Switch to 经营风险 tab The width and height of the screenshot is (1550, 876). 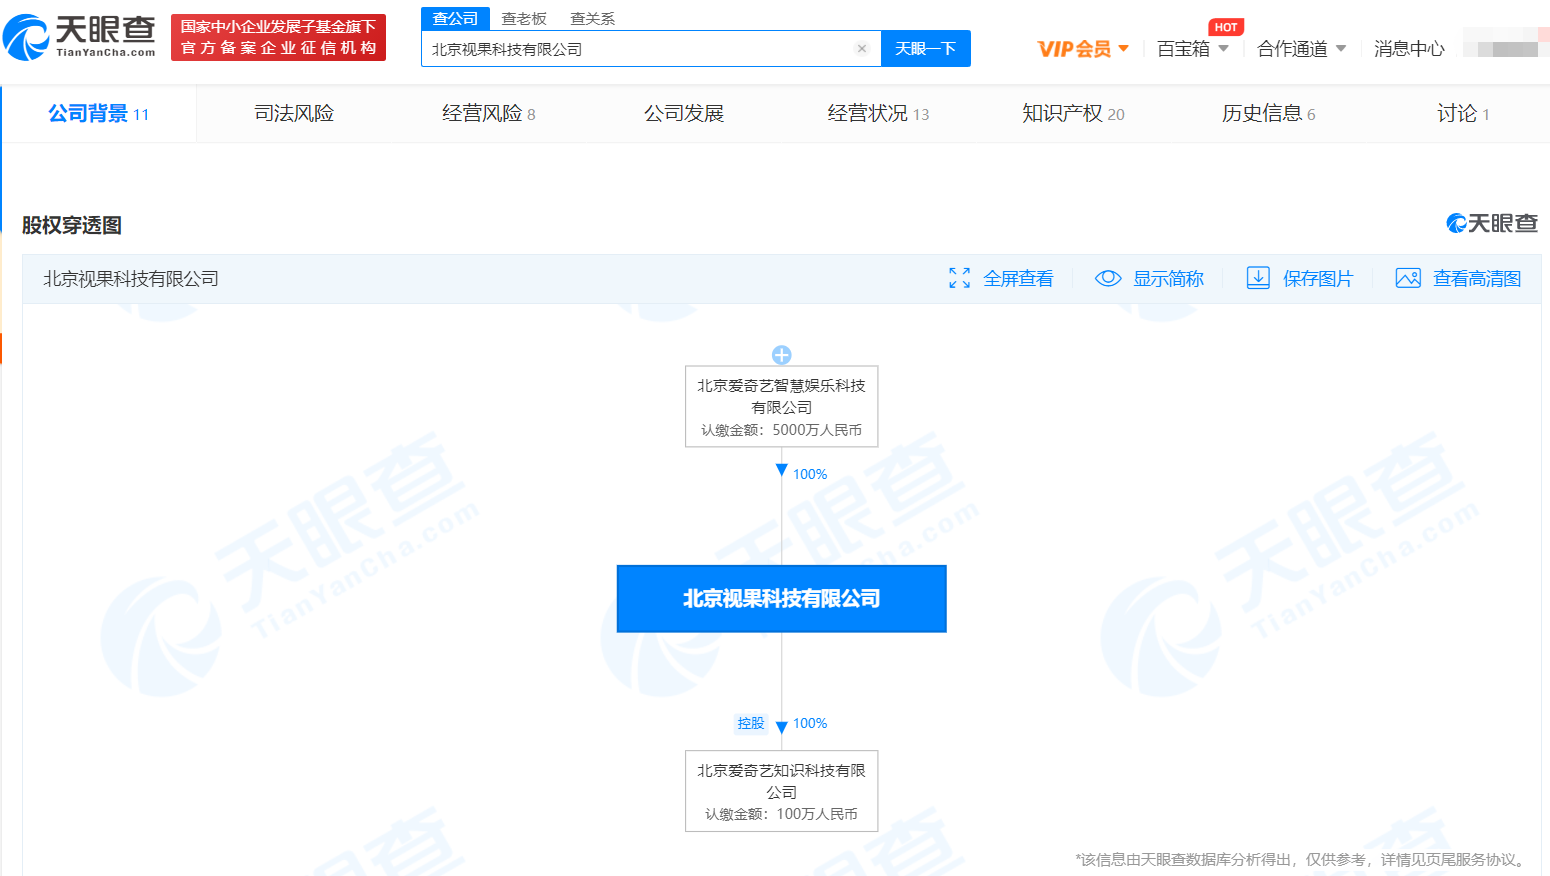click(x=489, y=114)
